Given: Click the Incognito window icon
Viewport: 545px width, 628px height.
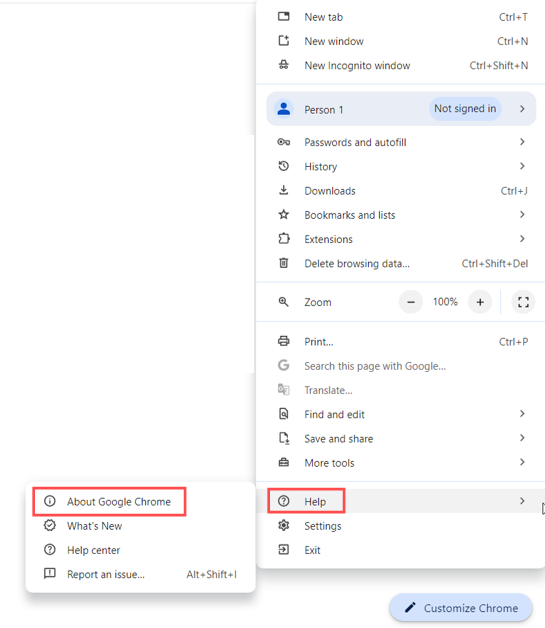Looking at the screenshot, I should 284,64.
